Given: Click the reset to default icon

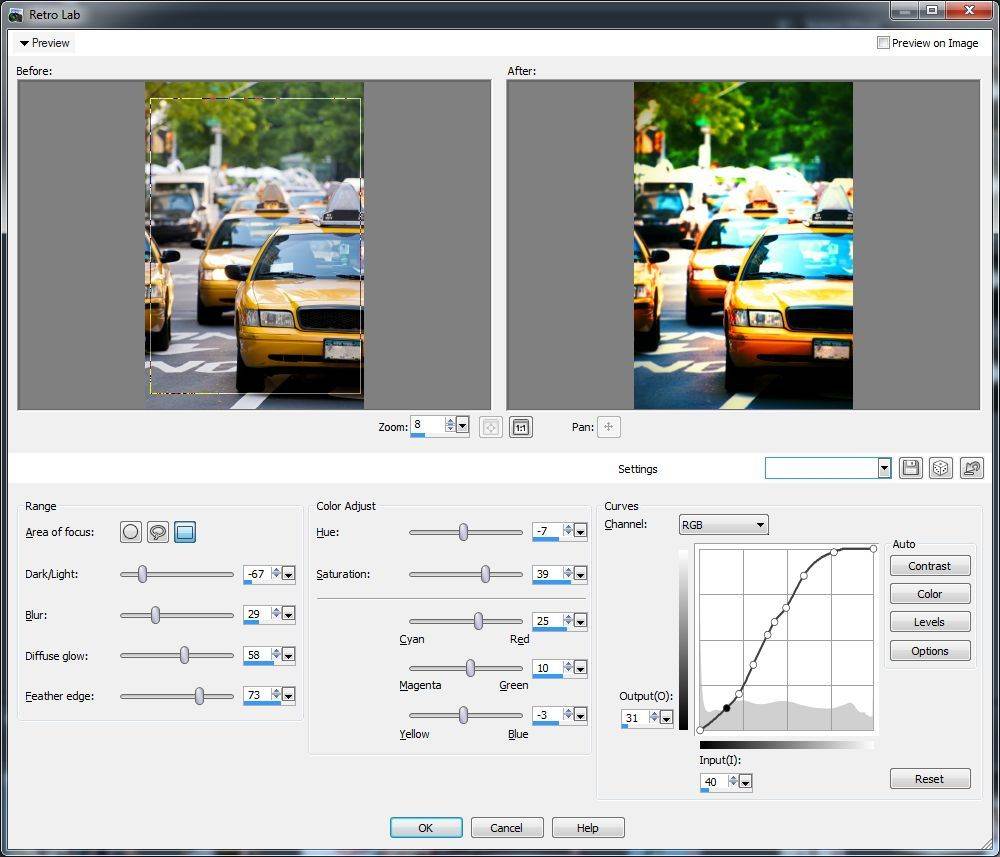Looking at the screenshot, I should pyautogui.click(x=970, y=468).
